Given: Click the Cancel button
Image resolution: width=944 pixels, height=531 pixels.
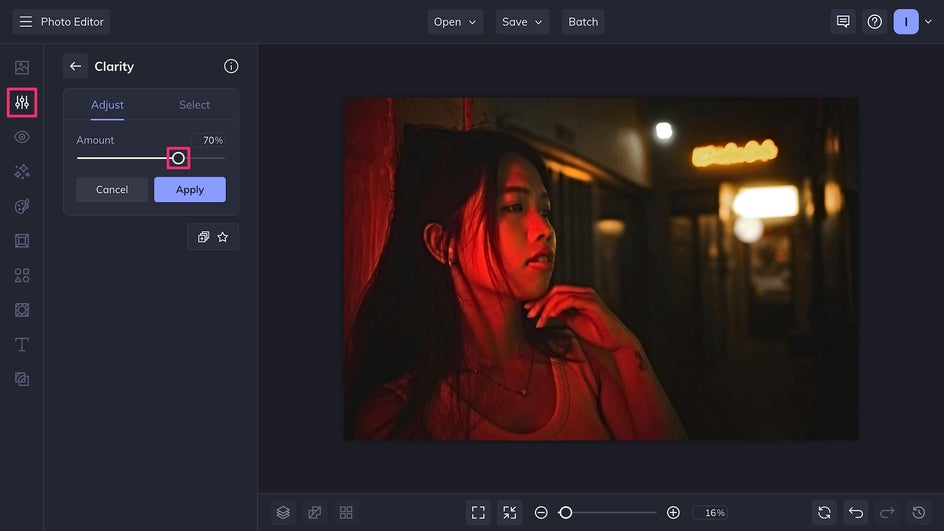Looking at the screenshot, I should (112, 190).
